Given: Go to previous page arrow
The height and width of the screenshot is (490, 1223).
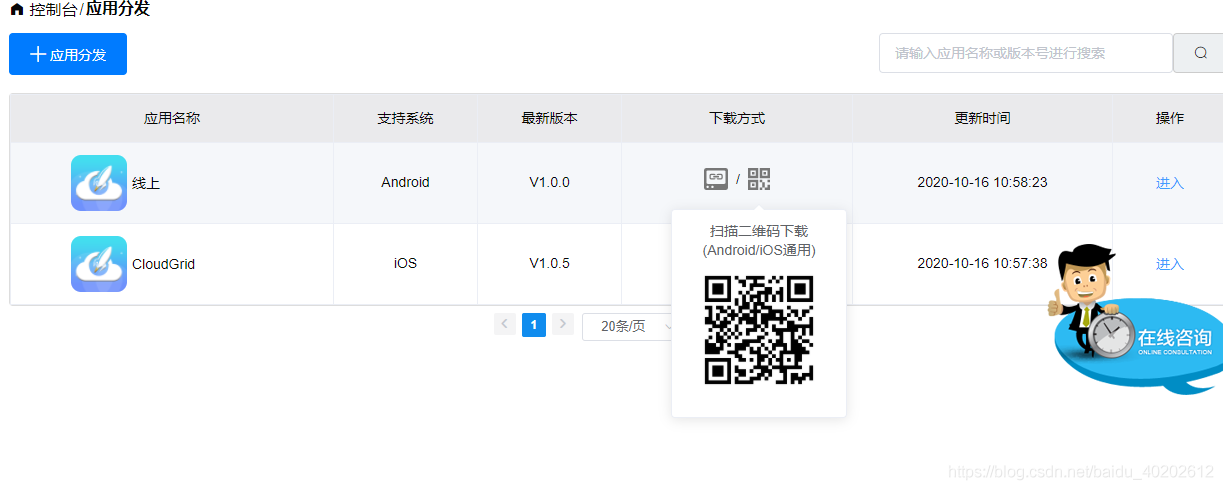Looking at the screenshot, I should 505,325.
